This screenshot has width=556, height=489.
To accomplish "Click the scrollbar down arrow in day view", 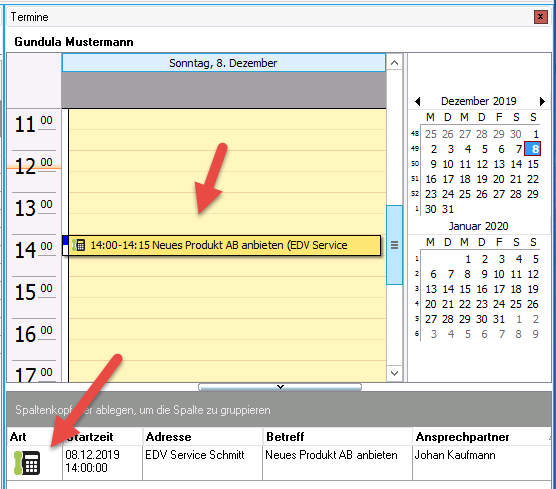I will [x=394, y=373].
